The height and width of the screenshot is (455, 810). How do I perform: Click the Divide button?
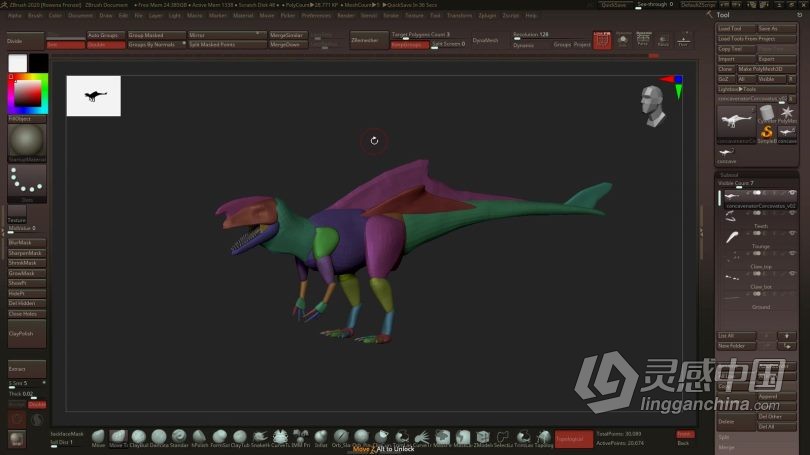pos(26,41)
